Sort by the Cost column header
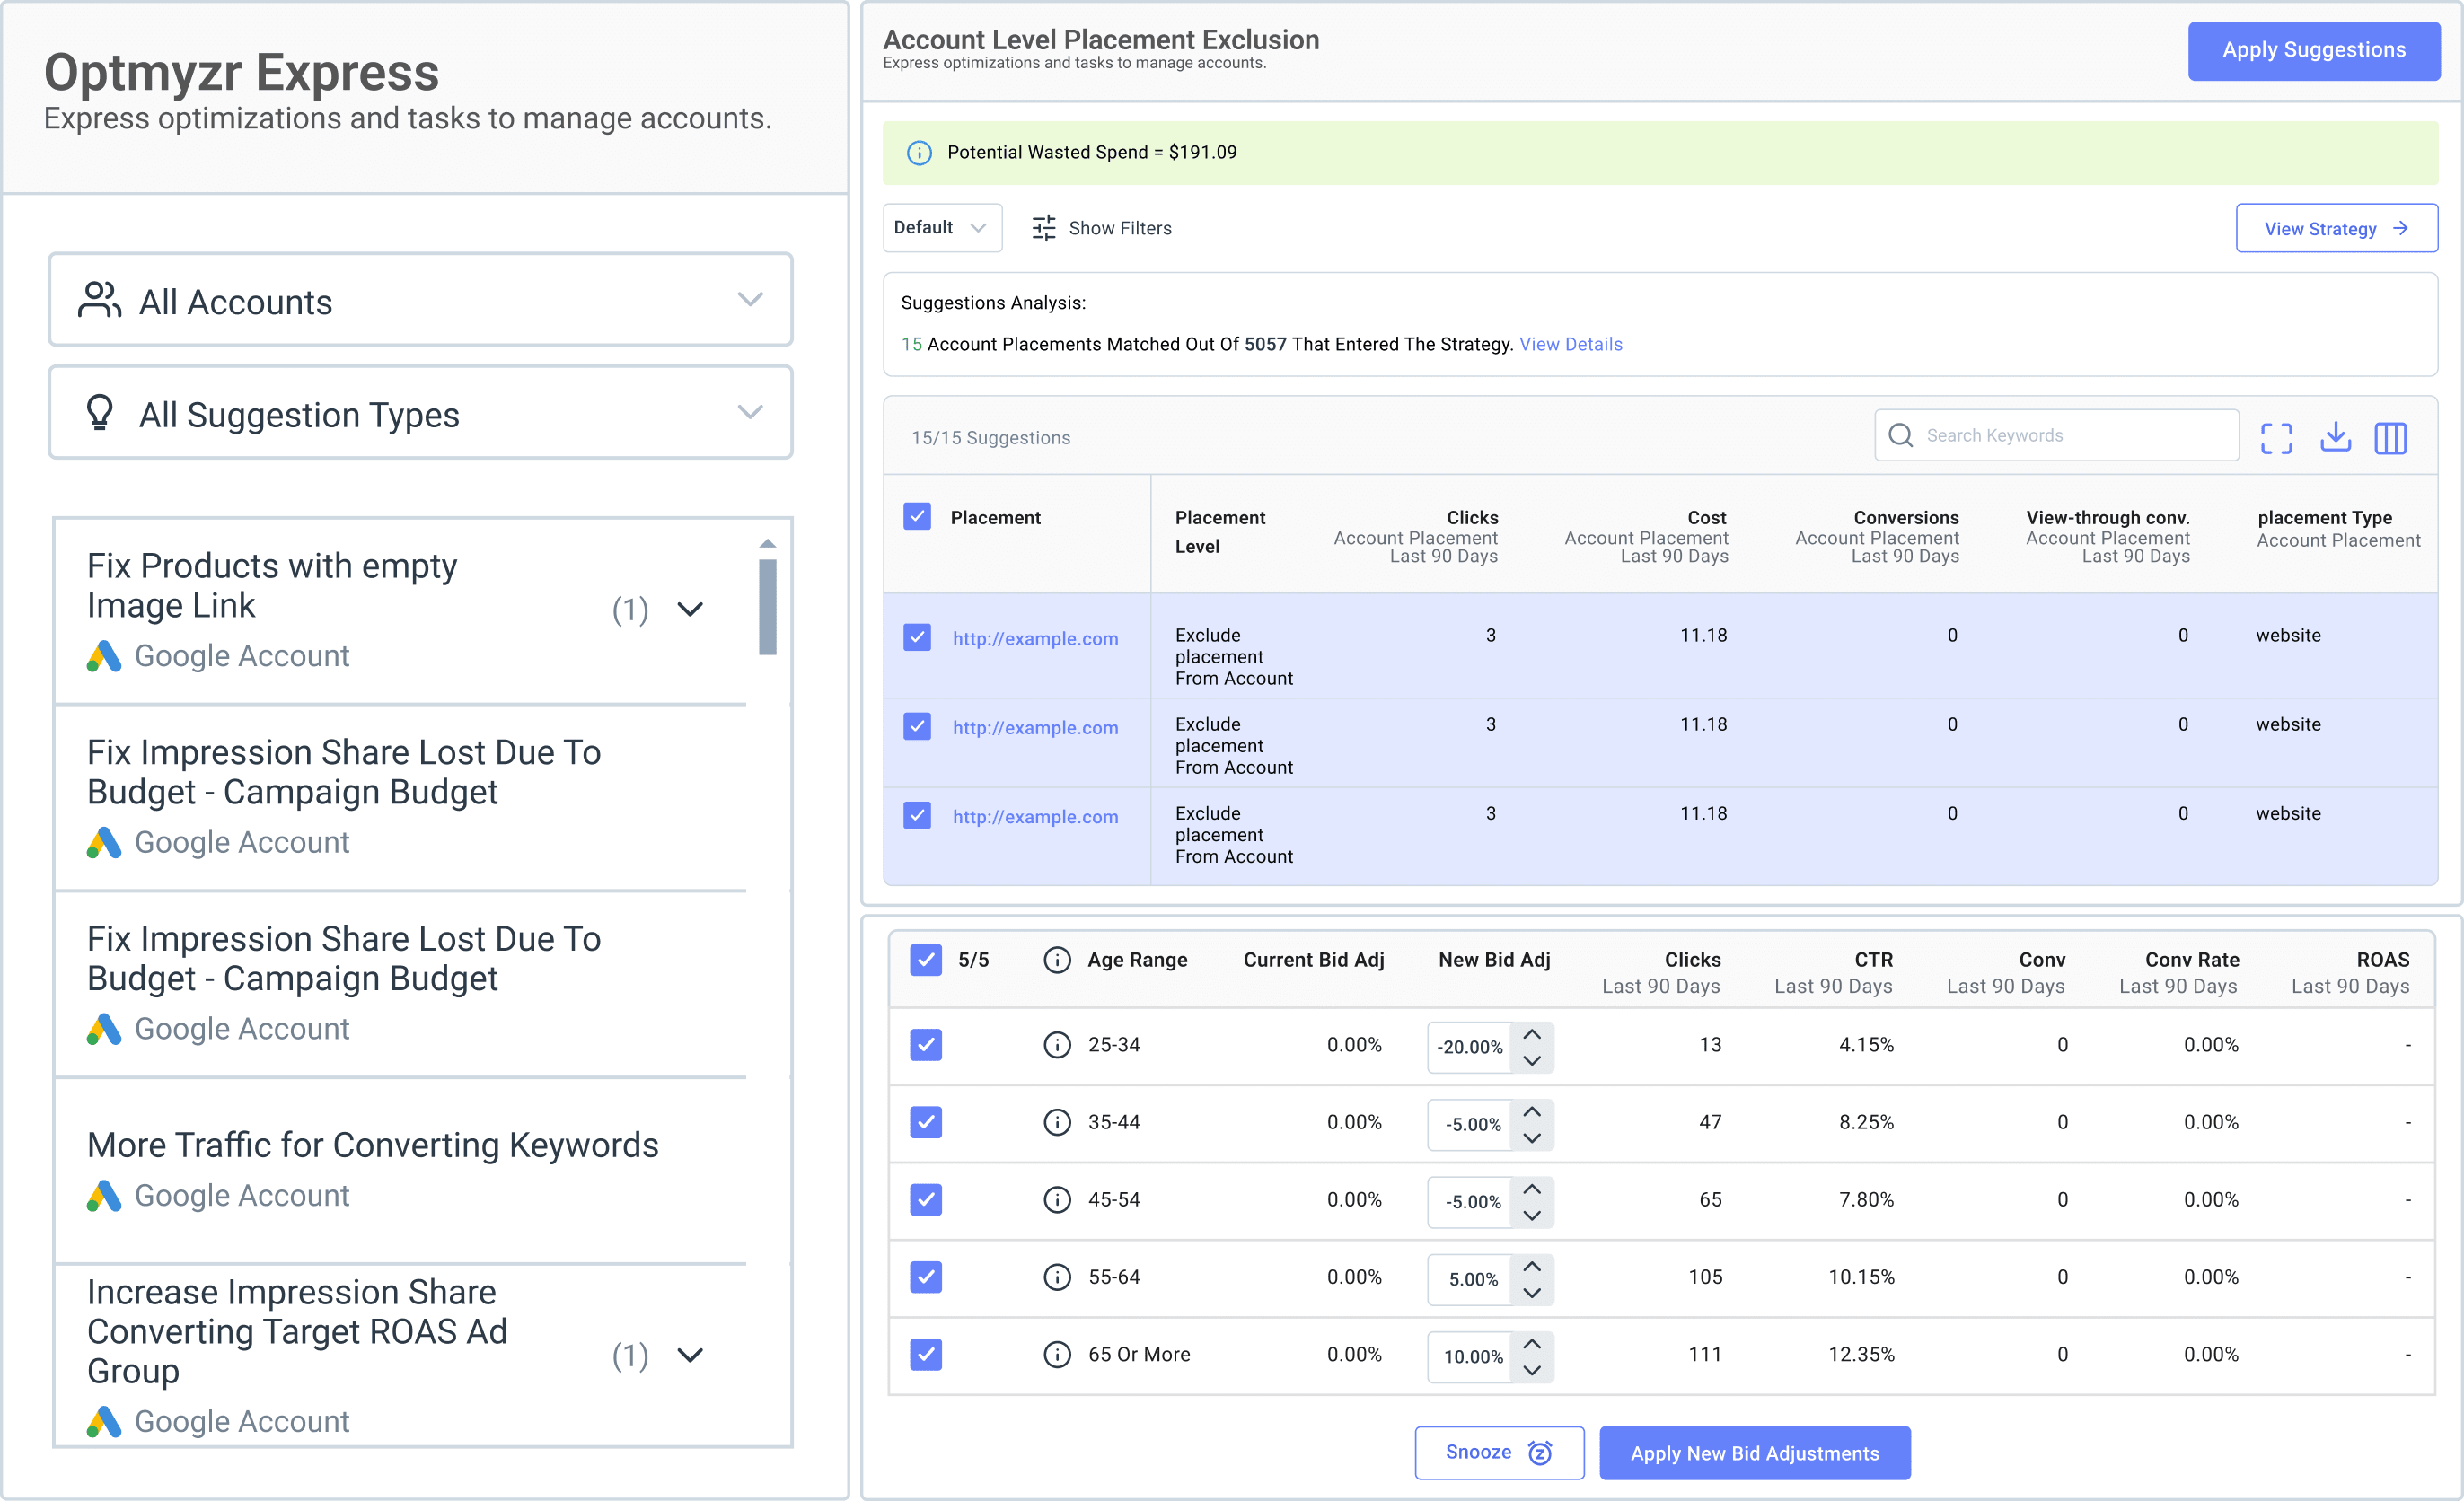2464x1501 pixels. [1706, 517]
